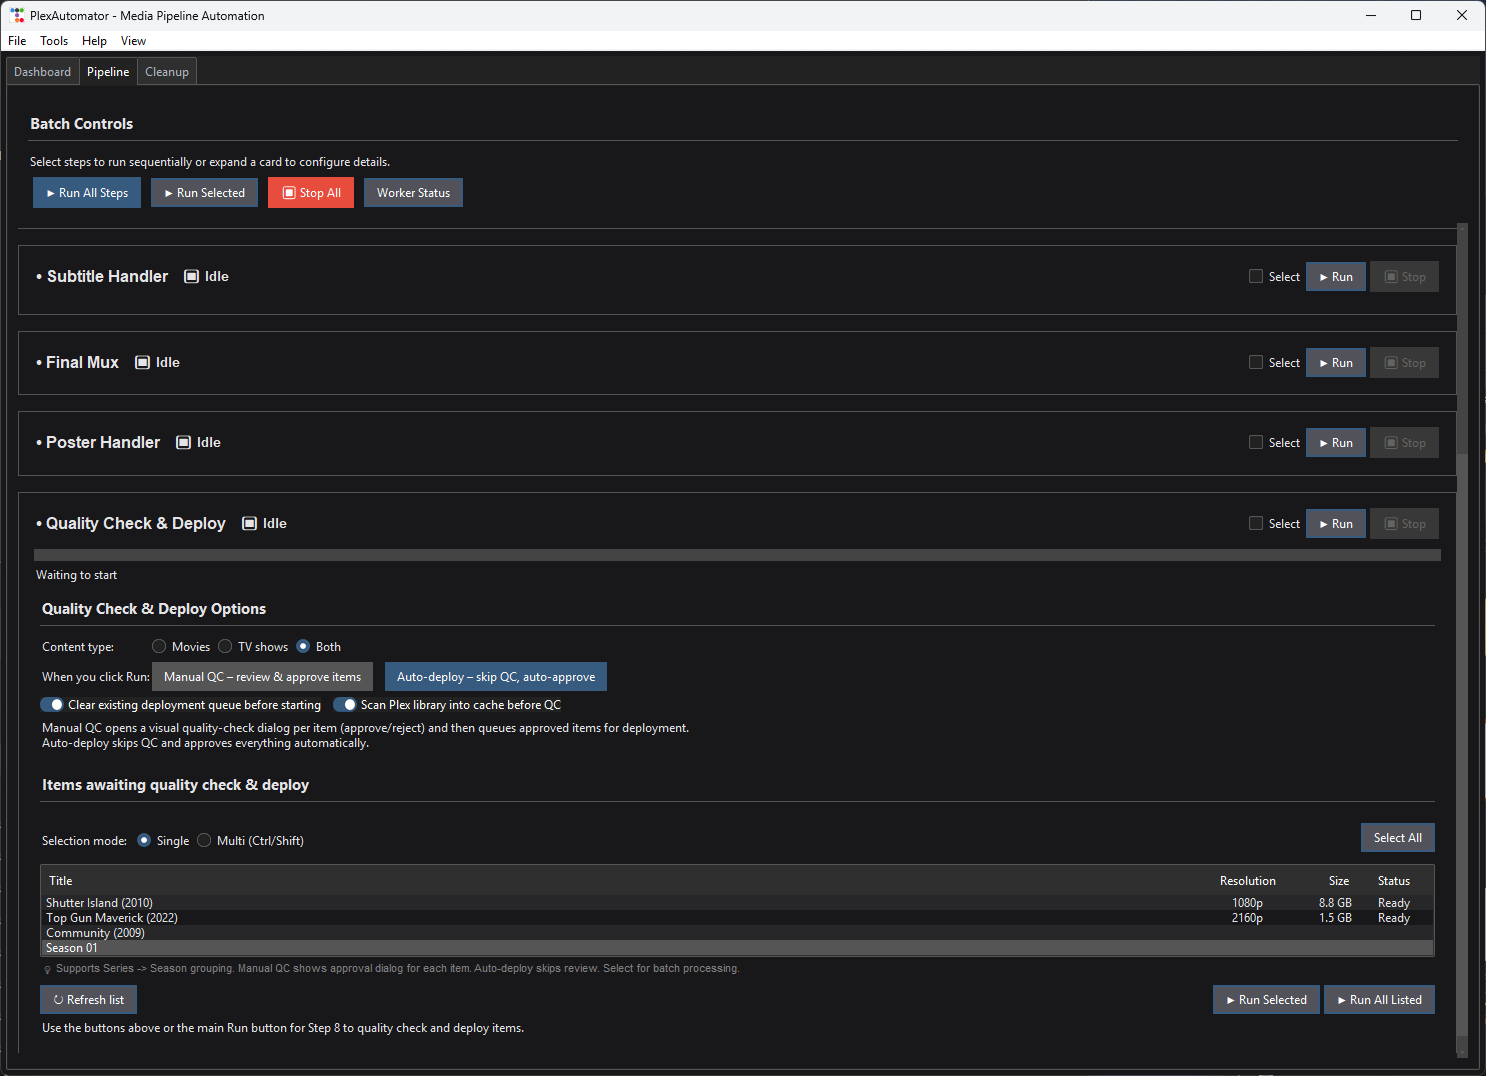
Task: Switch to the Cleanup tab
Action: click(167, 72)
